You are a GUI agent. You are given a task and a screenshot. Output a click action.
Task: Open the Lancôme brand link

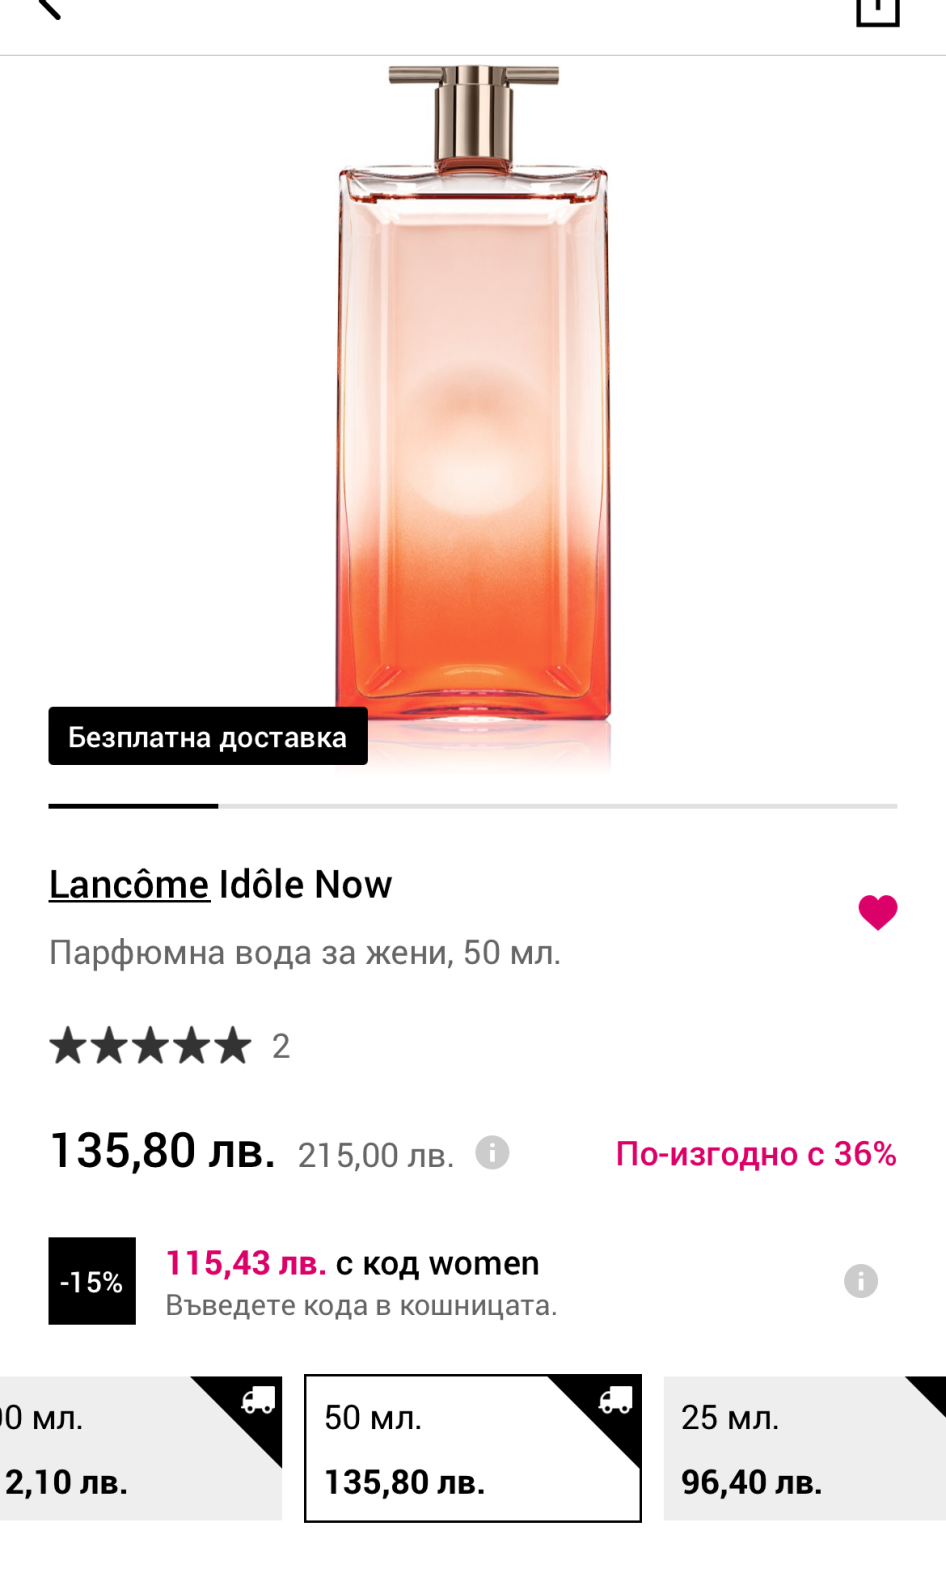pyautogui.click(x=129, y=885)
